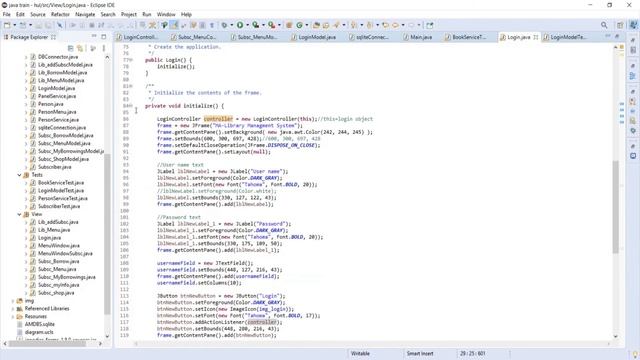Screen dimensions: 640x360
Task: Open dropdown arrow next to Coverage button
Action: (x=263, y=25)
